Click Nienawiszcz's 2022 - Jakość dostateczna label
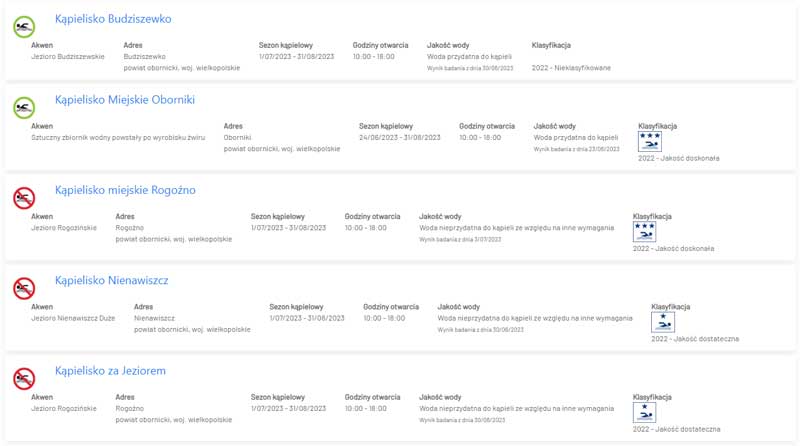 coord(695,339)
